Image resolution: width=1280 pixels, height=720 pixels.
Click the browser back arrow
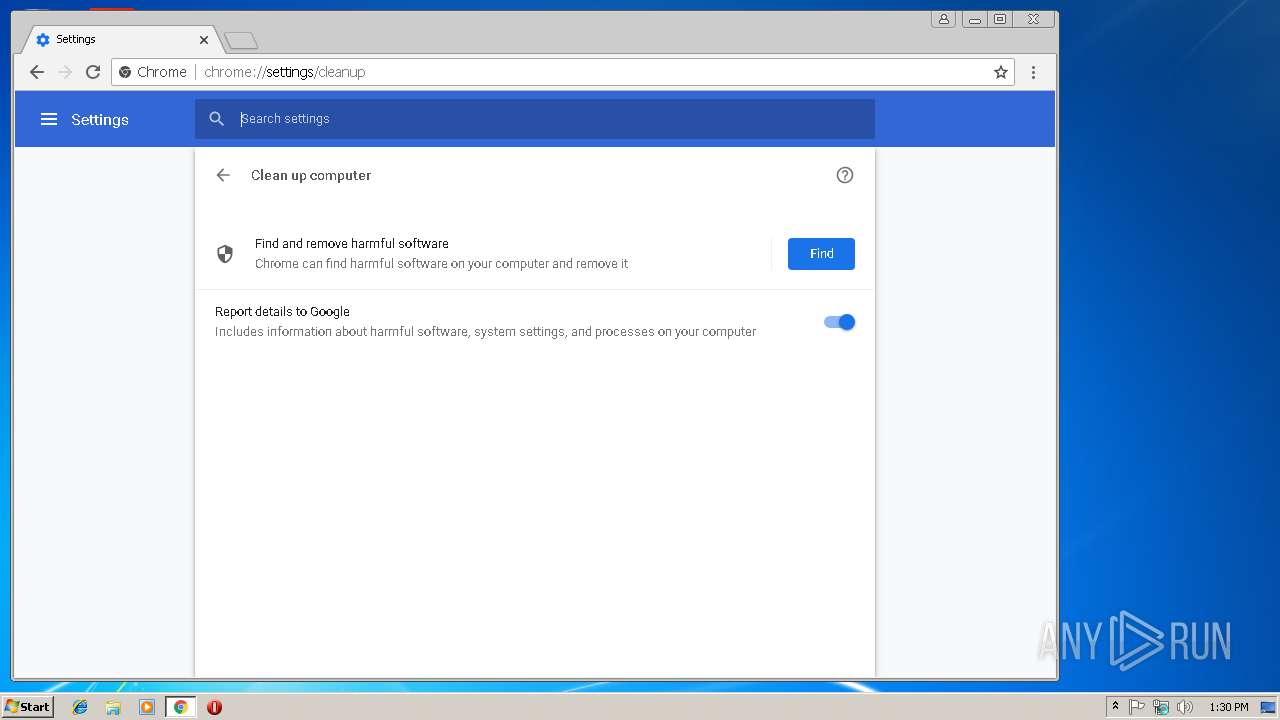[37, 72]
